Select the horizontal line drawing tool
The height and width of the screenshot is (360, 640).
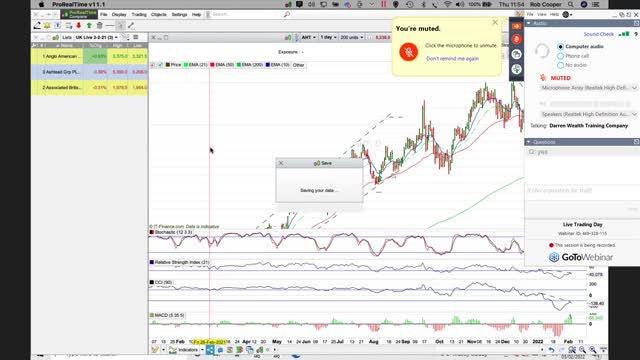[x=110, y=26]
